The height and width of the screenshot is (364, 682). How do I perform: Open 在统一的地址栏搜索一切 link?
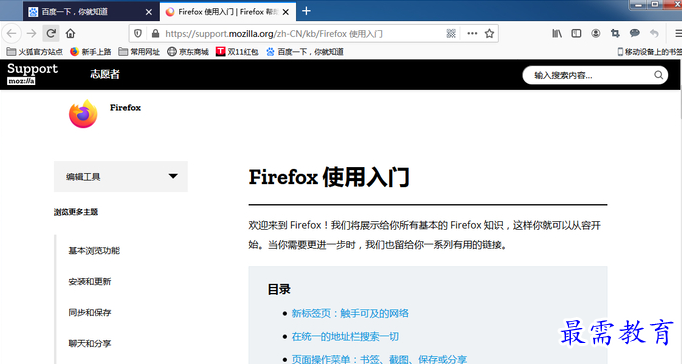(345, 336)
